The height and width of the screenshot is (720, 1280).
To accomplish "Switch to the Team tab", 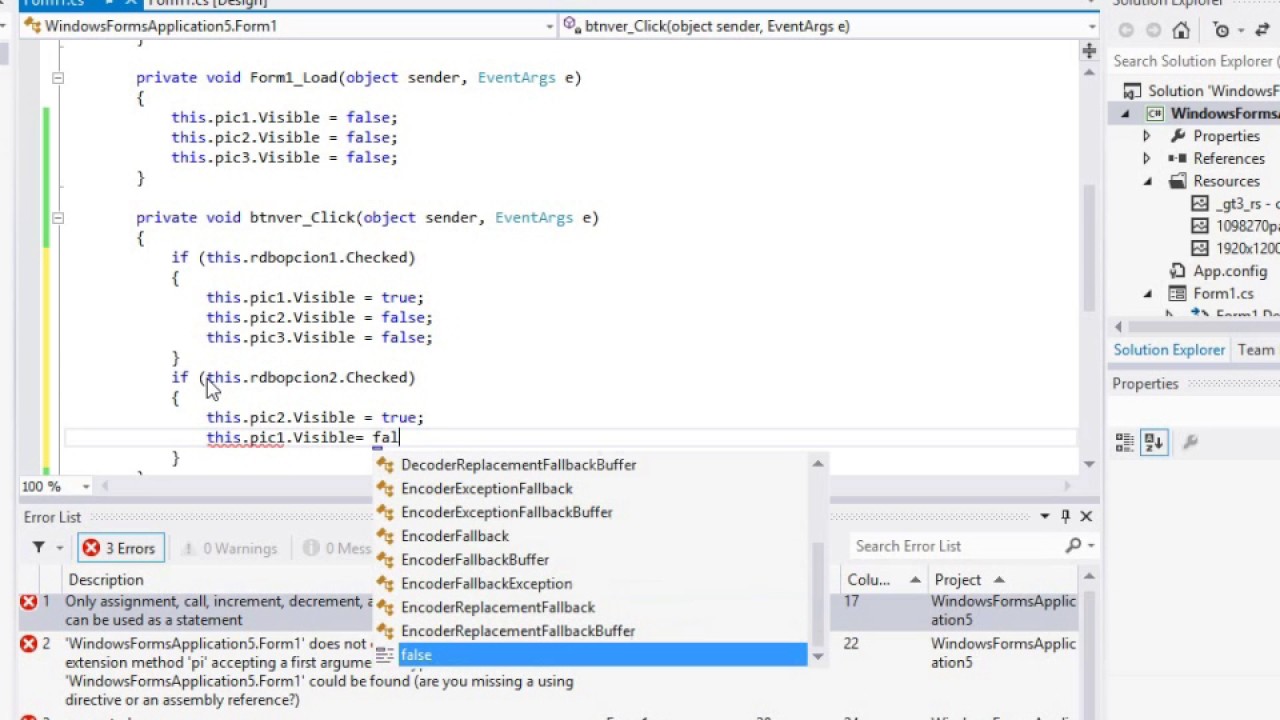I will pos(1256,350).
